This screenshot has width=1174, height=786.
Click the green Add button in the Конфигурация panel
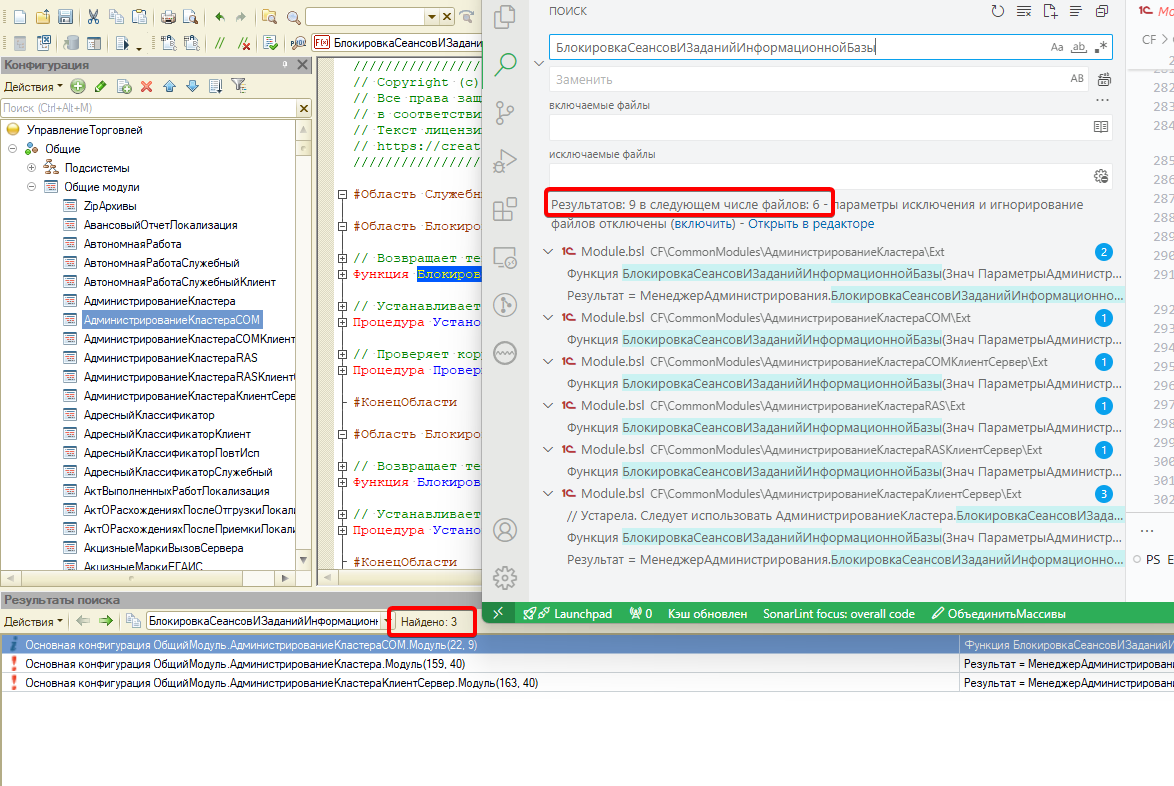[78, 87]
